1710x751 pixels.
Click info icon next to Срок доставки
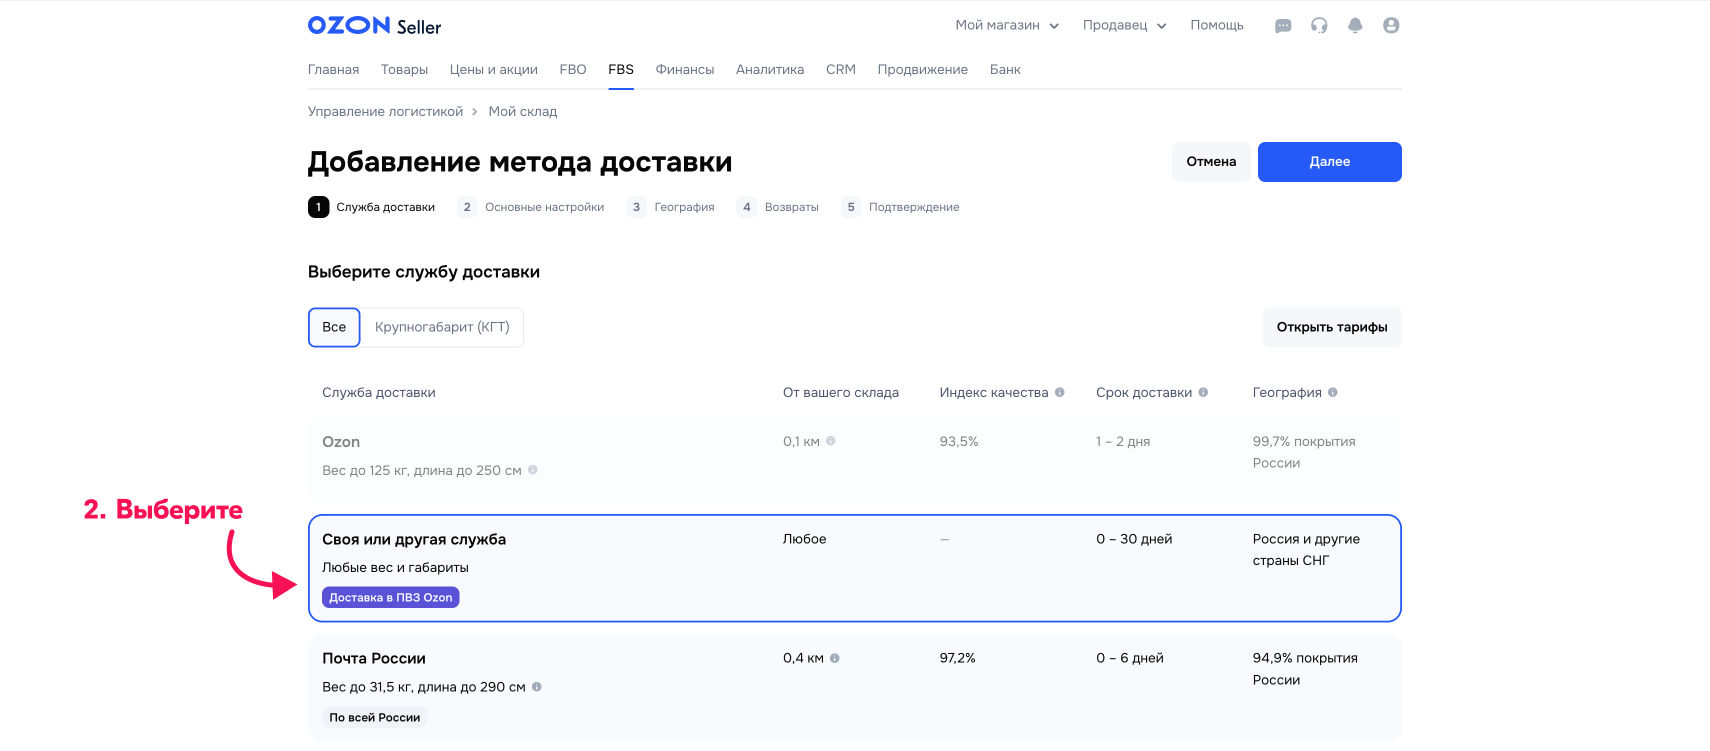coord(1203,392)
